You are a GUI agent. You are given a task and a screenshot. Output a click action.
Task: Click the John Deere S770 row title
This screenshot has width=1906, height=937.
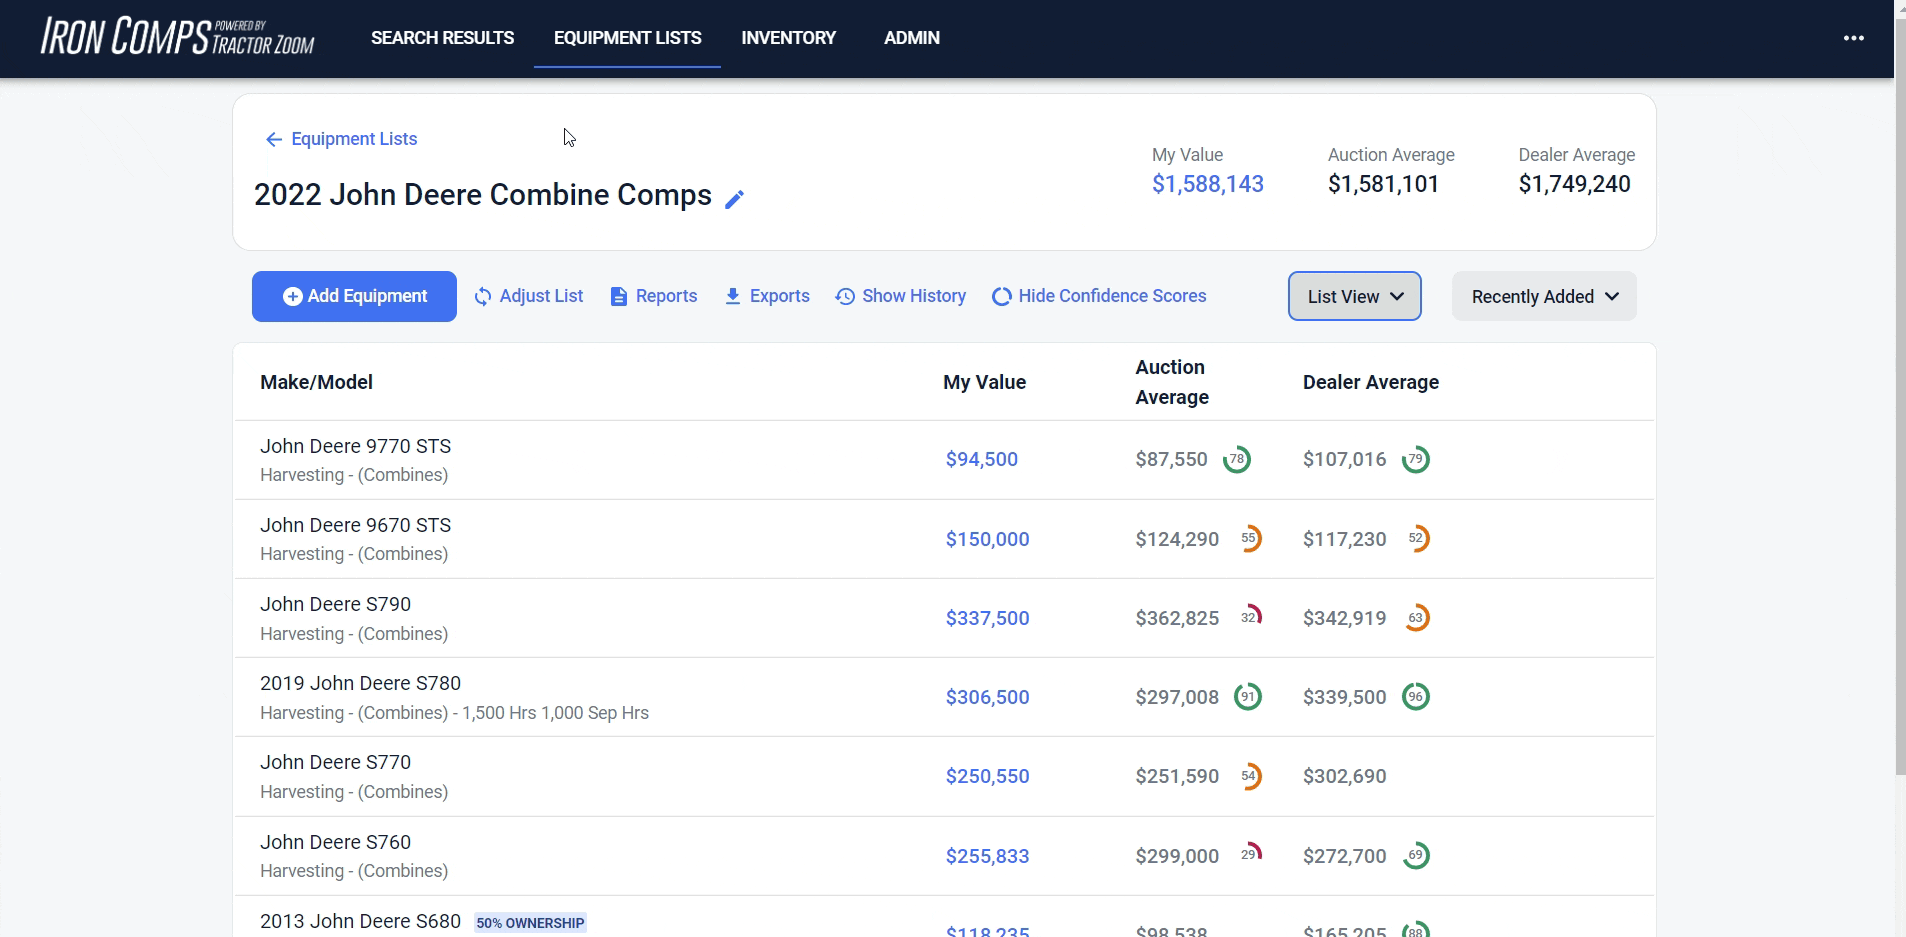(x=335, y=762)
